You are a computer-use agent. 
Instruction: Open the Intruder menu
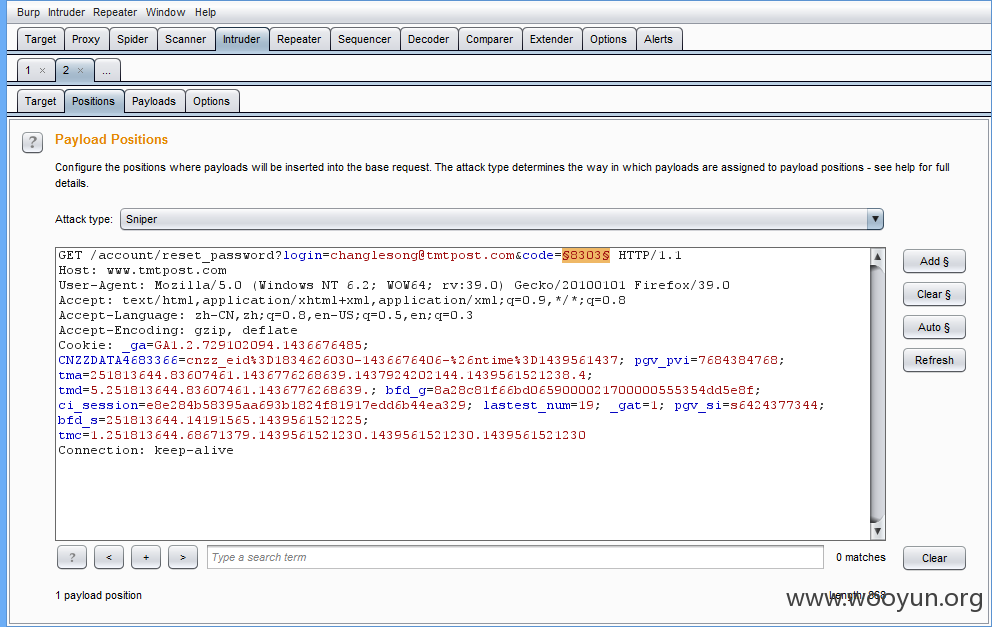[x=66, y=12]
